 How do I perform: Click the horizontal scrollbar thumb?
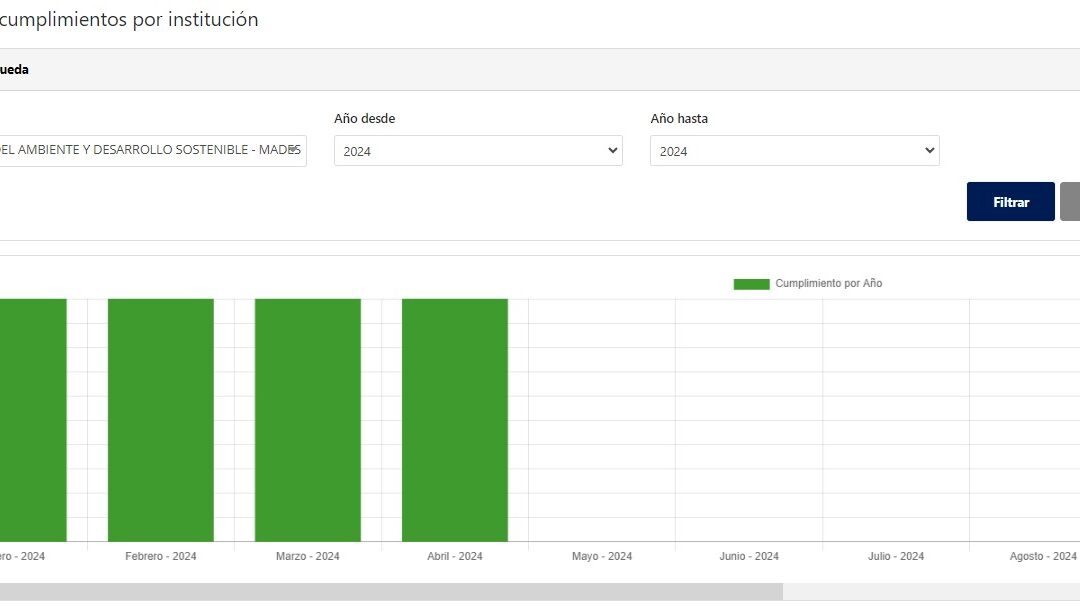(x=390, y=592)
